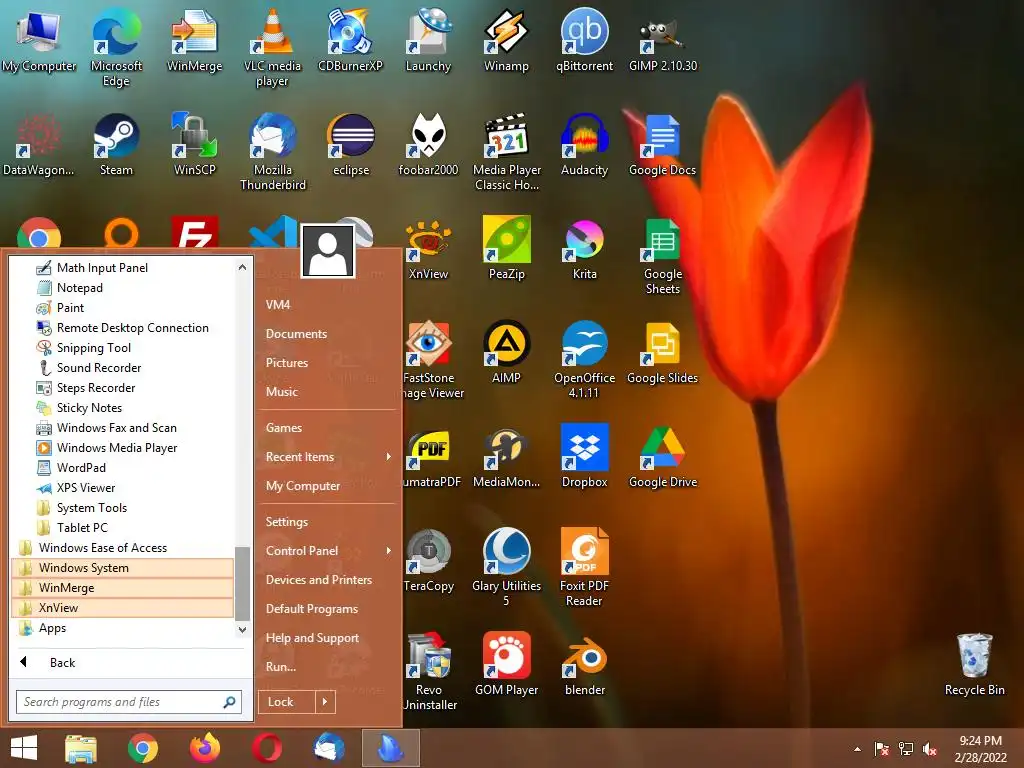Click the Windows Start button
This screenshot has width=1024, height=768.
(x=24, y=748)
